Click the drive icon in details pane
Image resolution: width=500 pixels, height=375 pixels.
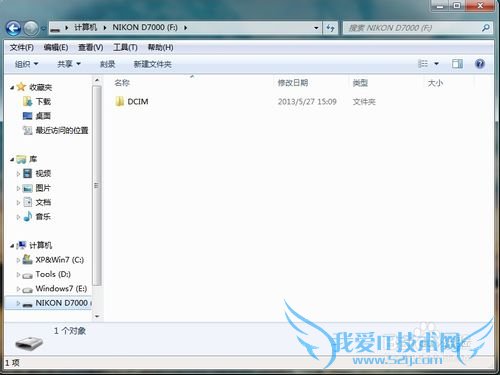pyautogui.click(x=29, y=343)
